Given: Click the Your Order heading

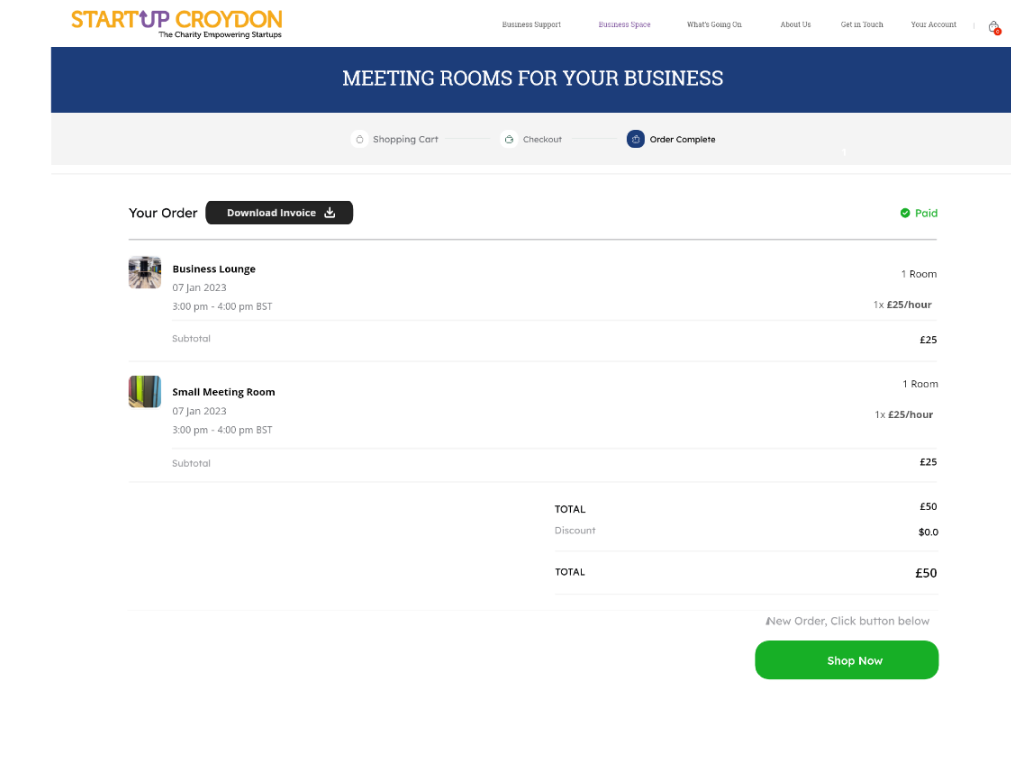Looking at the screenshot, I should click(x=163, y=213).
